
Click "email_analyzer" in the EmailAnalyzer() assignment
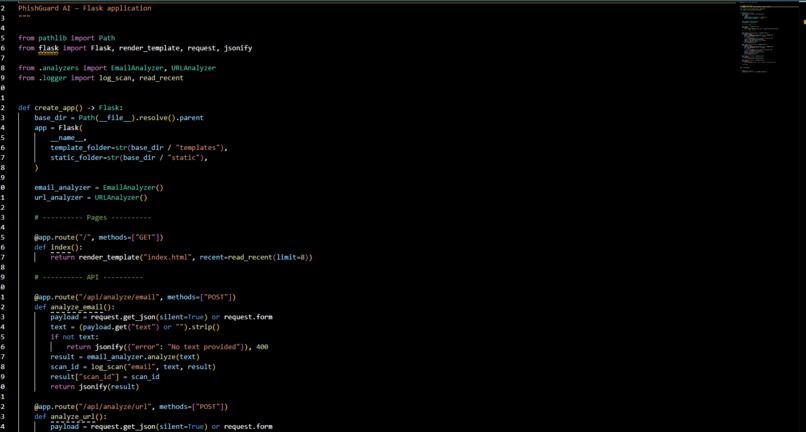click(63, 188)
